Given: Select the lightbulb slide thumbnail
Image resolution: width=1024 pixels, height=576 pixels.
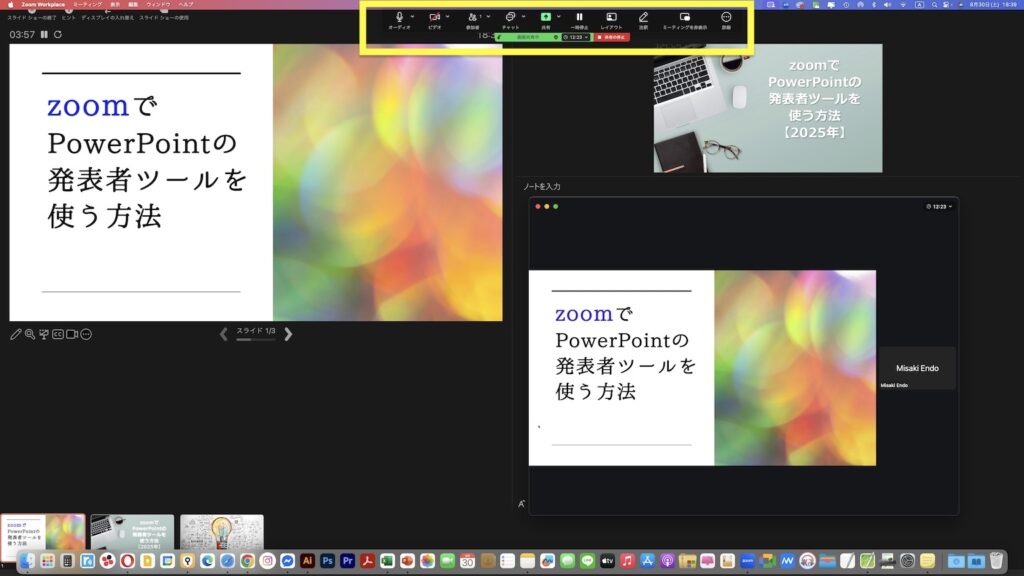Looking at the screenshot, I should click(x=222, y=533).
